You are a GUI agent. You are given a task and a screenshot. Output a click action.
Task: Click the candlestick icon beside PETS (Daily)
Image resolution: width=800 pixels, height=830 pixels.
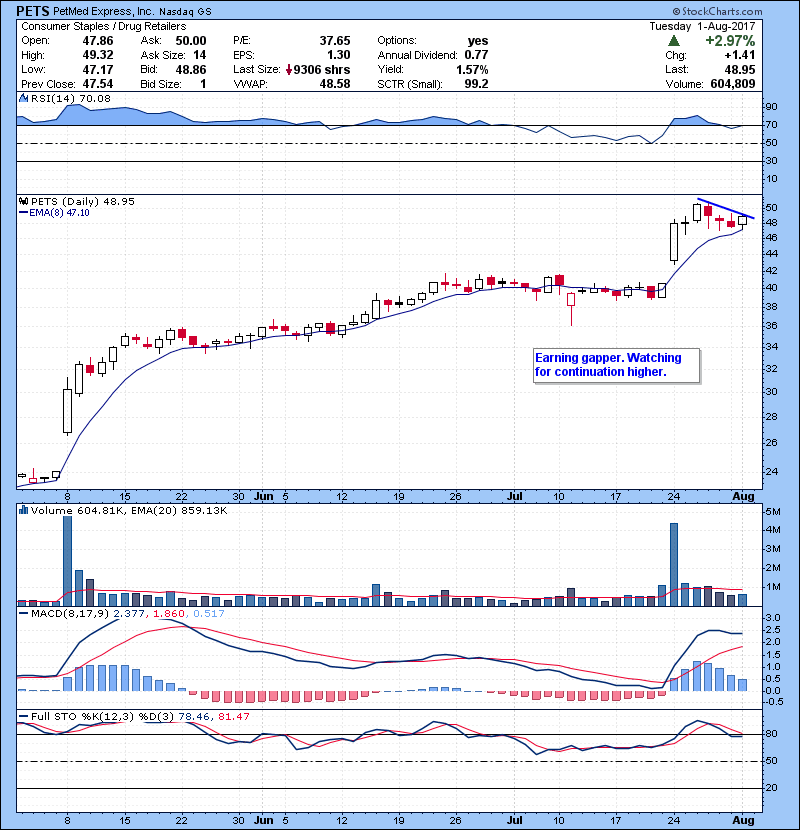[x=23, y=201]
